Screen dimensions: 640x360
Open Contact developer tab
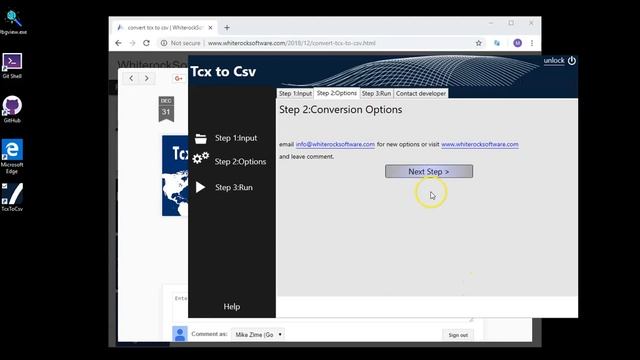tap(421, 93)
